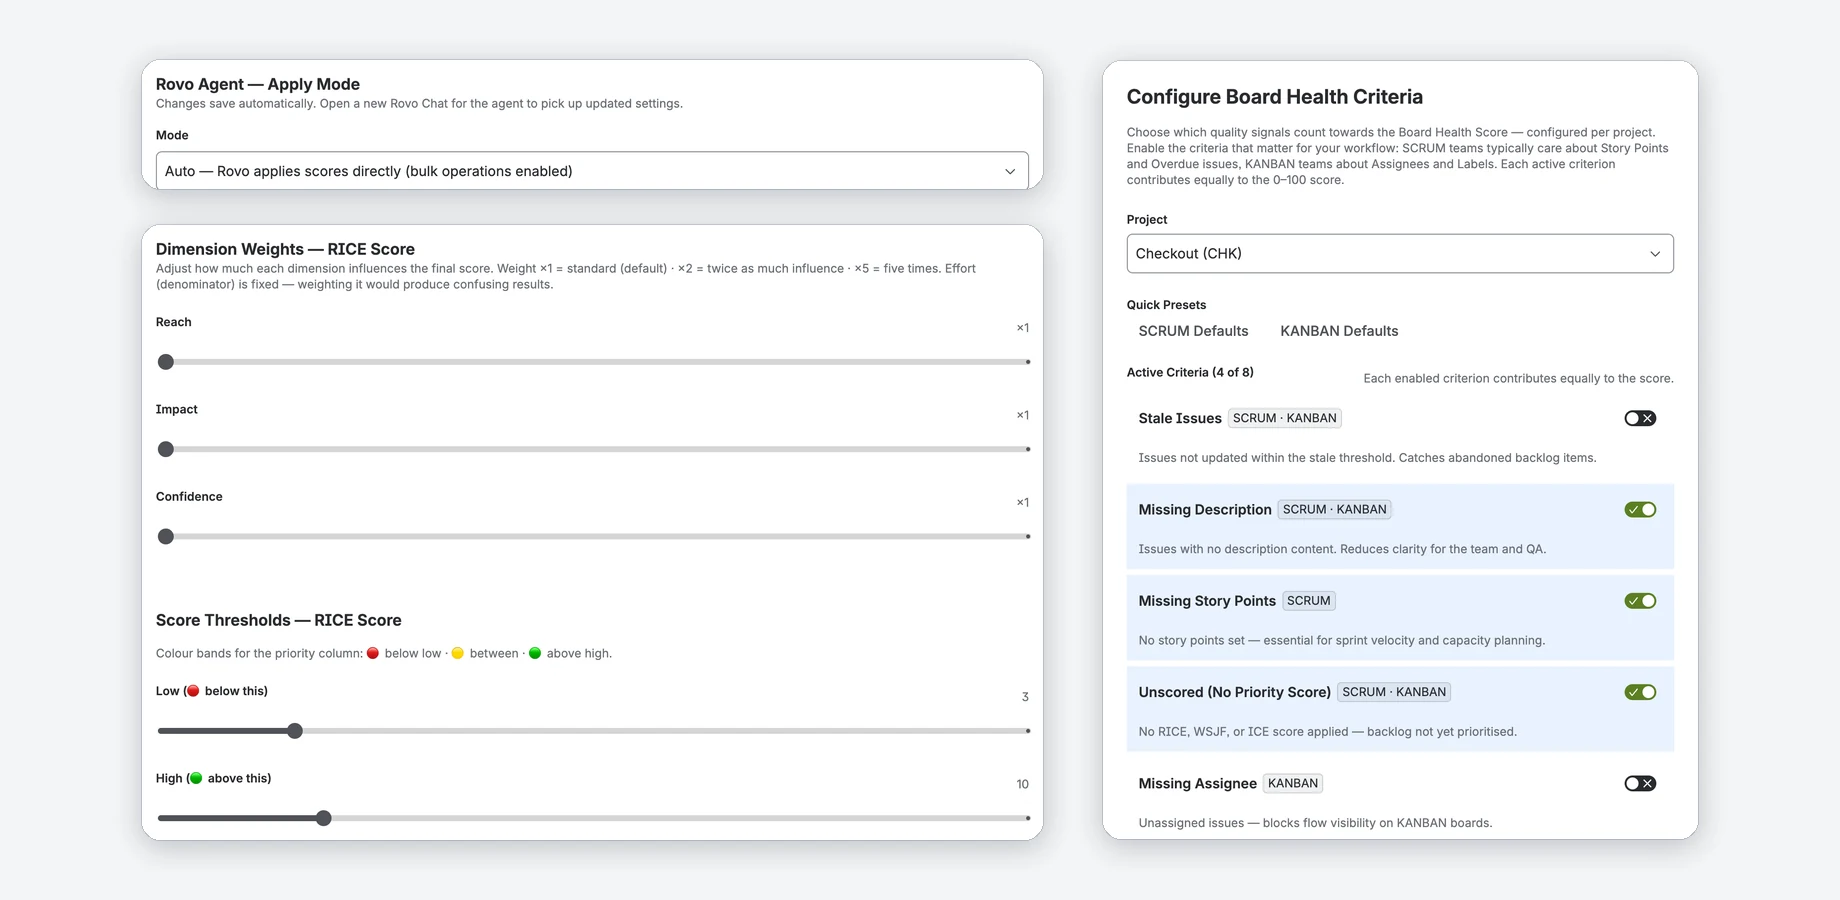
Task: Click the Confidence weight slider handle
Action: tap(166, 537)
